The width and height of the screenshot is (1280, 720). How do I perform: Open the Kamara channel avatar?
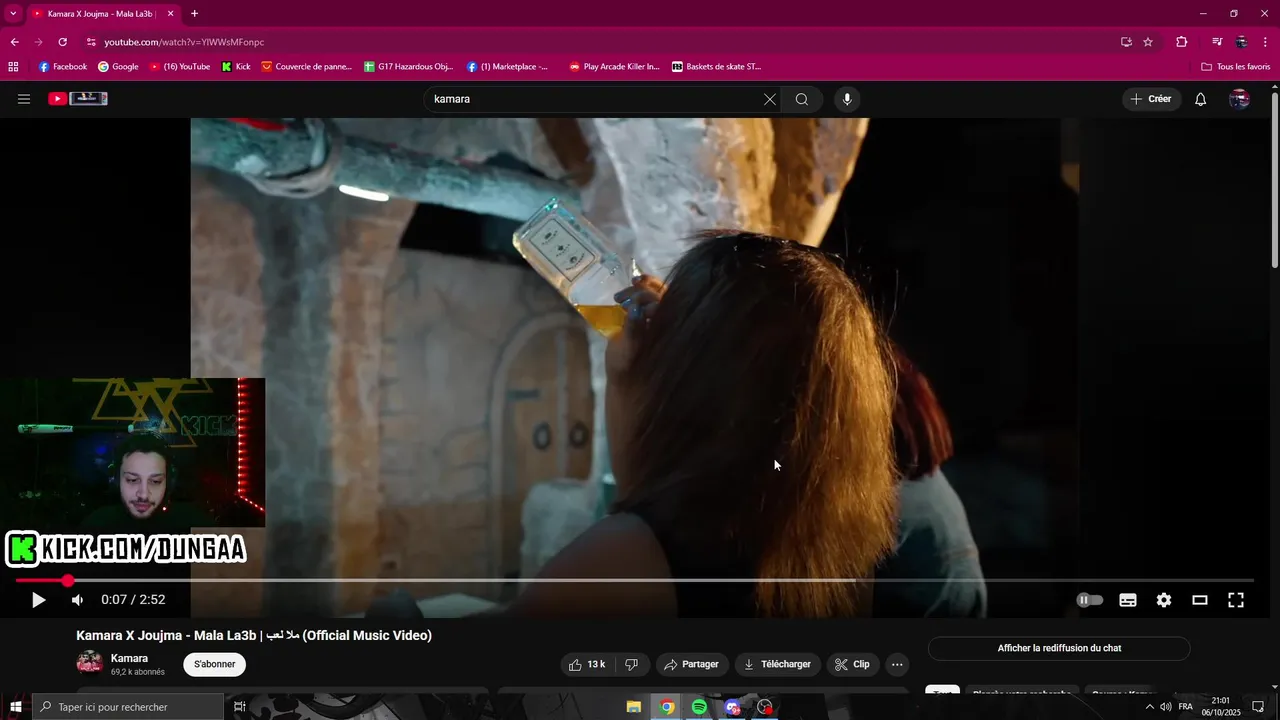pos(89,663)
